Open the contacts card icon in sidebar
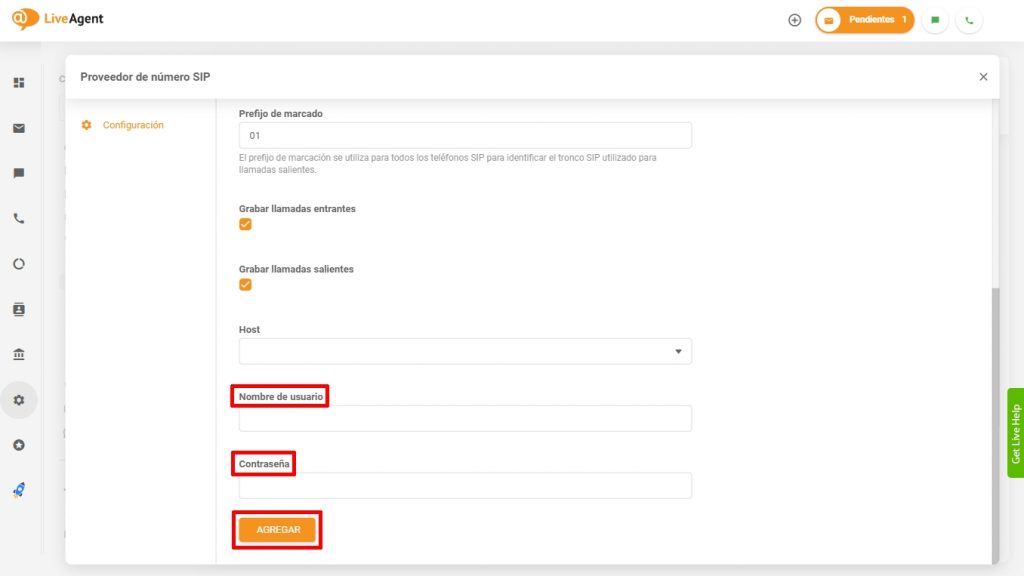The height and width of the screenshot is (576, 1024). tap(18, 309)
